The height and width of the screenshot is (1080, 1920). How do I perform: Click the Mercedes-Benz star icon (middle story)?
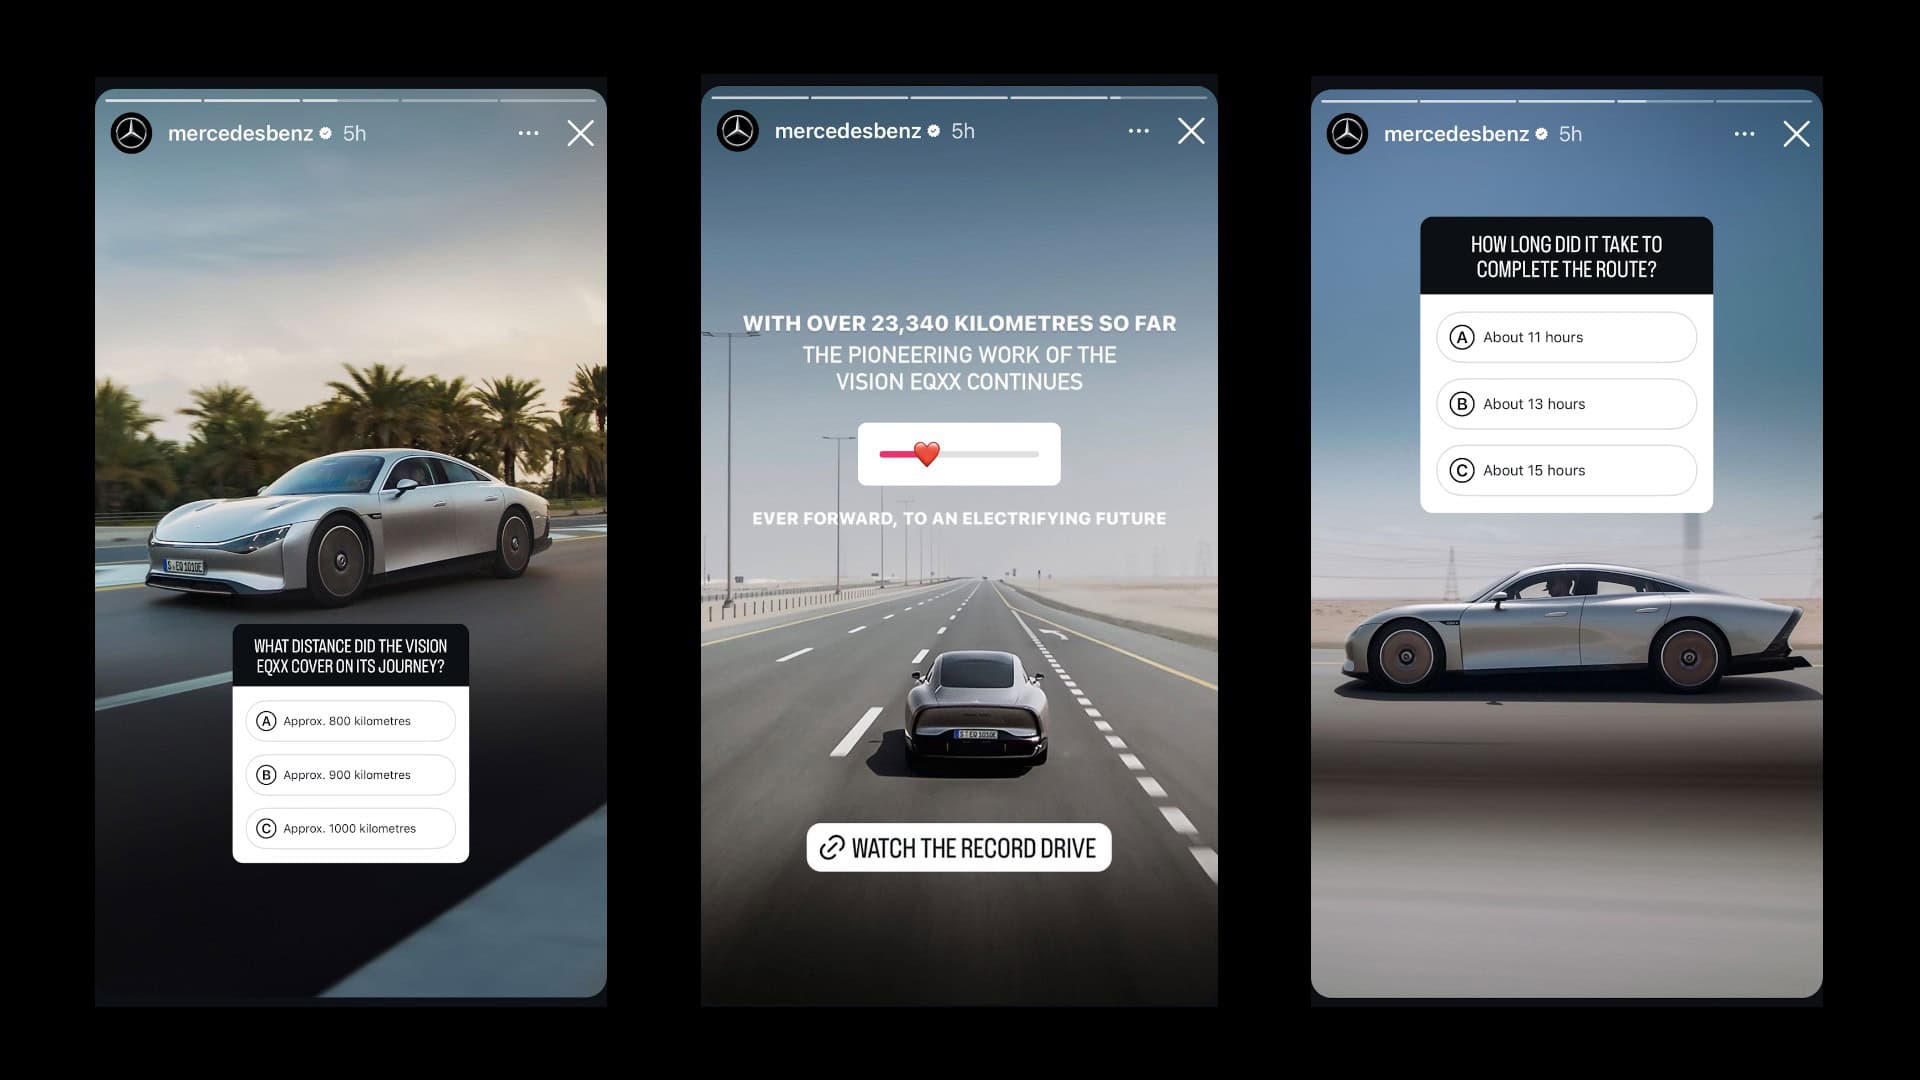point(740,132)
